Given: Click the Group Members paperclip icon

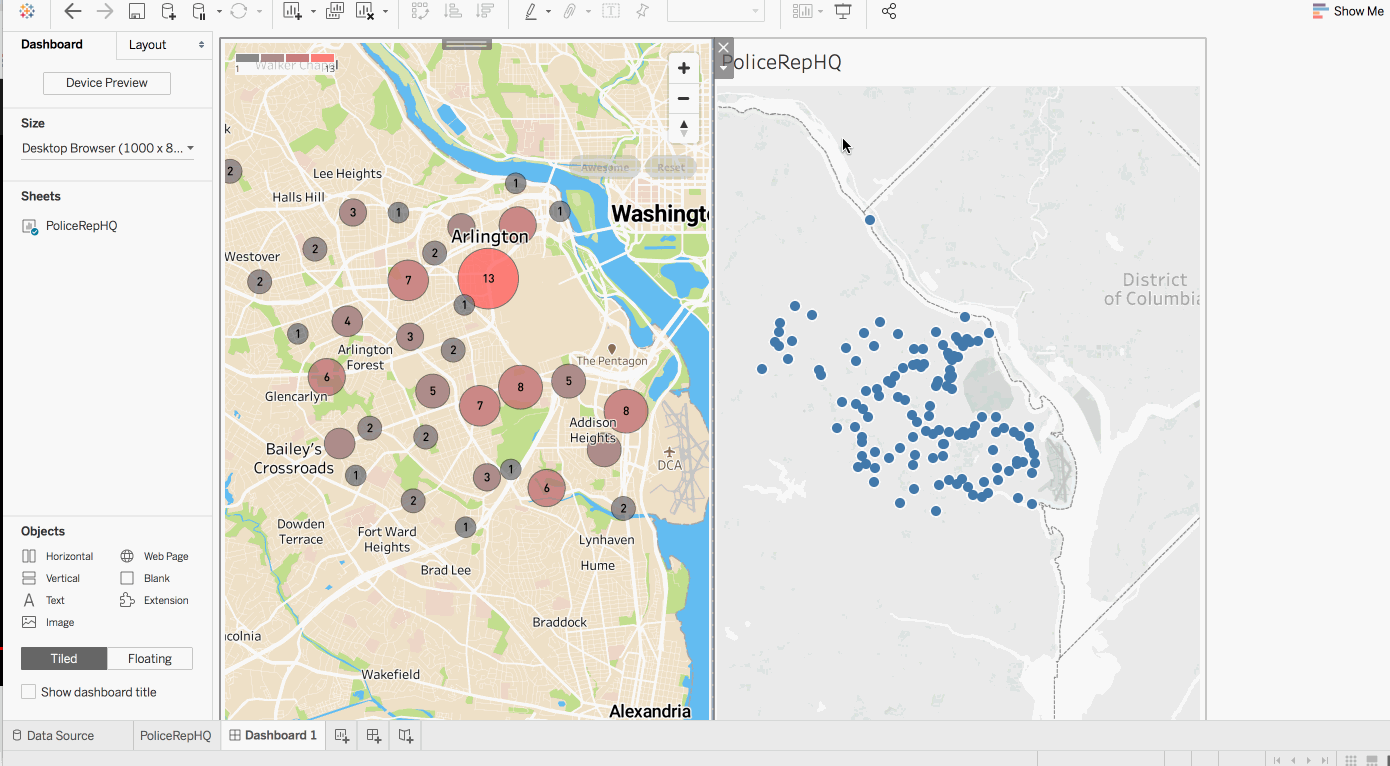Looking at the screenshot, I should point(569,11).
